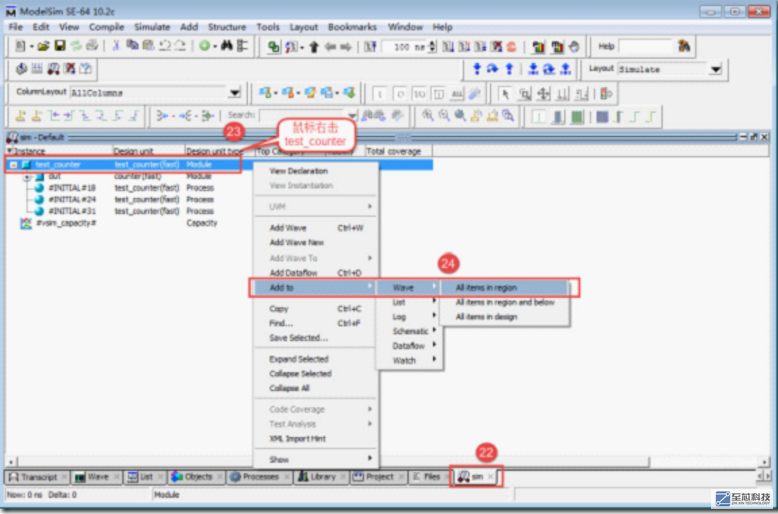Viewport: 778px width, 514px height.
Task: Select the arrow pointer Select Mode icon
Action: click(505, 93)
